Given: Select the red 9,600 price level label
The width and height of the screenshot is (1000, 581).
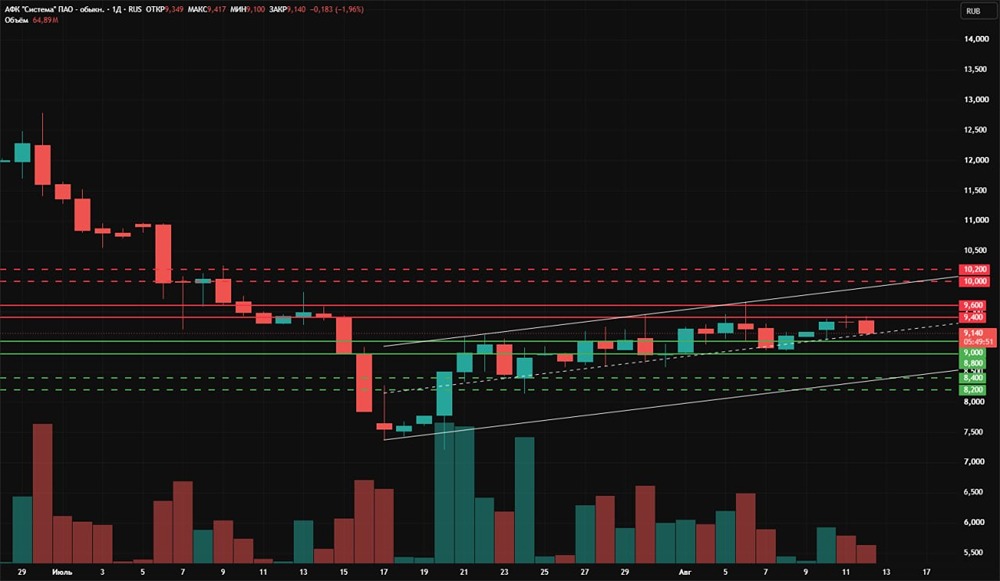Looking at the screenshot, I should [973, 305].
